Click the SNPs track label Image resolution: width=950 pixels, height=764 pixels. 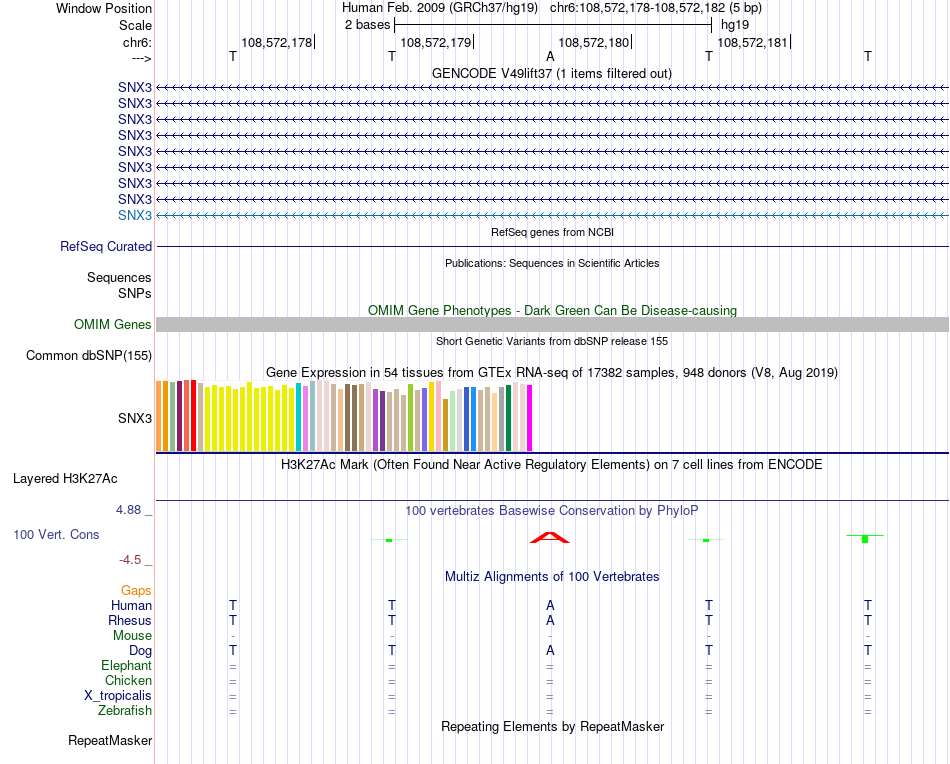pyautogui.click(x=135, y=293)
